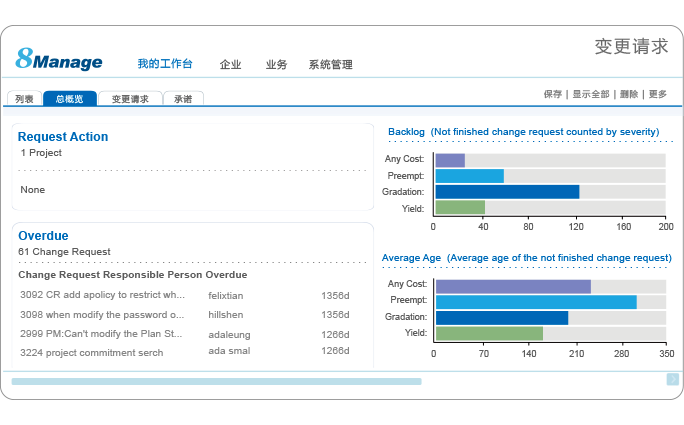Switch to the 列表 tab
This screenshot has height=425, width=684.
coord(24,99)
